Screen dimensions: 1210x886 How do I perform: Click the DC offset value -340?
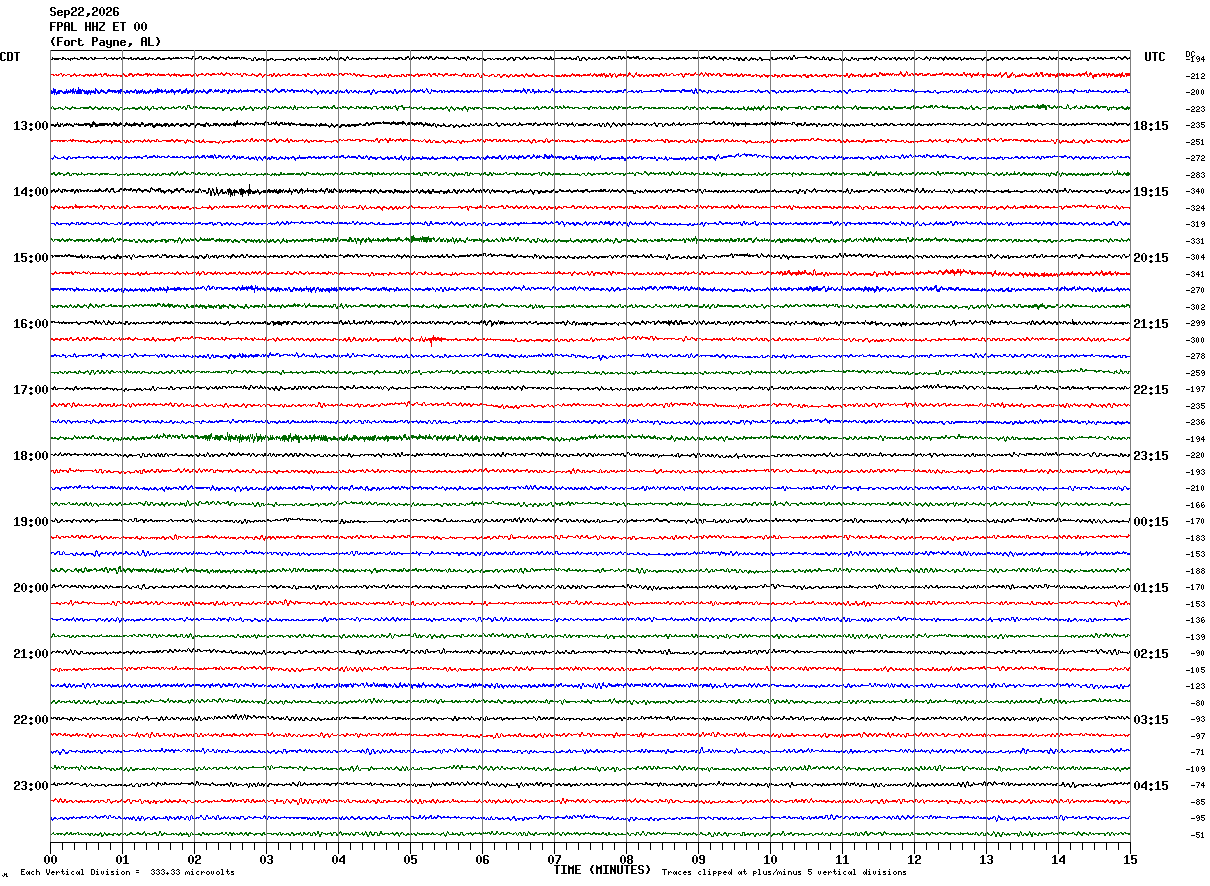[x=1195, y=191]
